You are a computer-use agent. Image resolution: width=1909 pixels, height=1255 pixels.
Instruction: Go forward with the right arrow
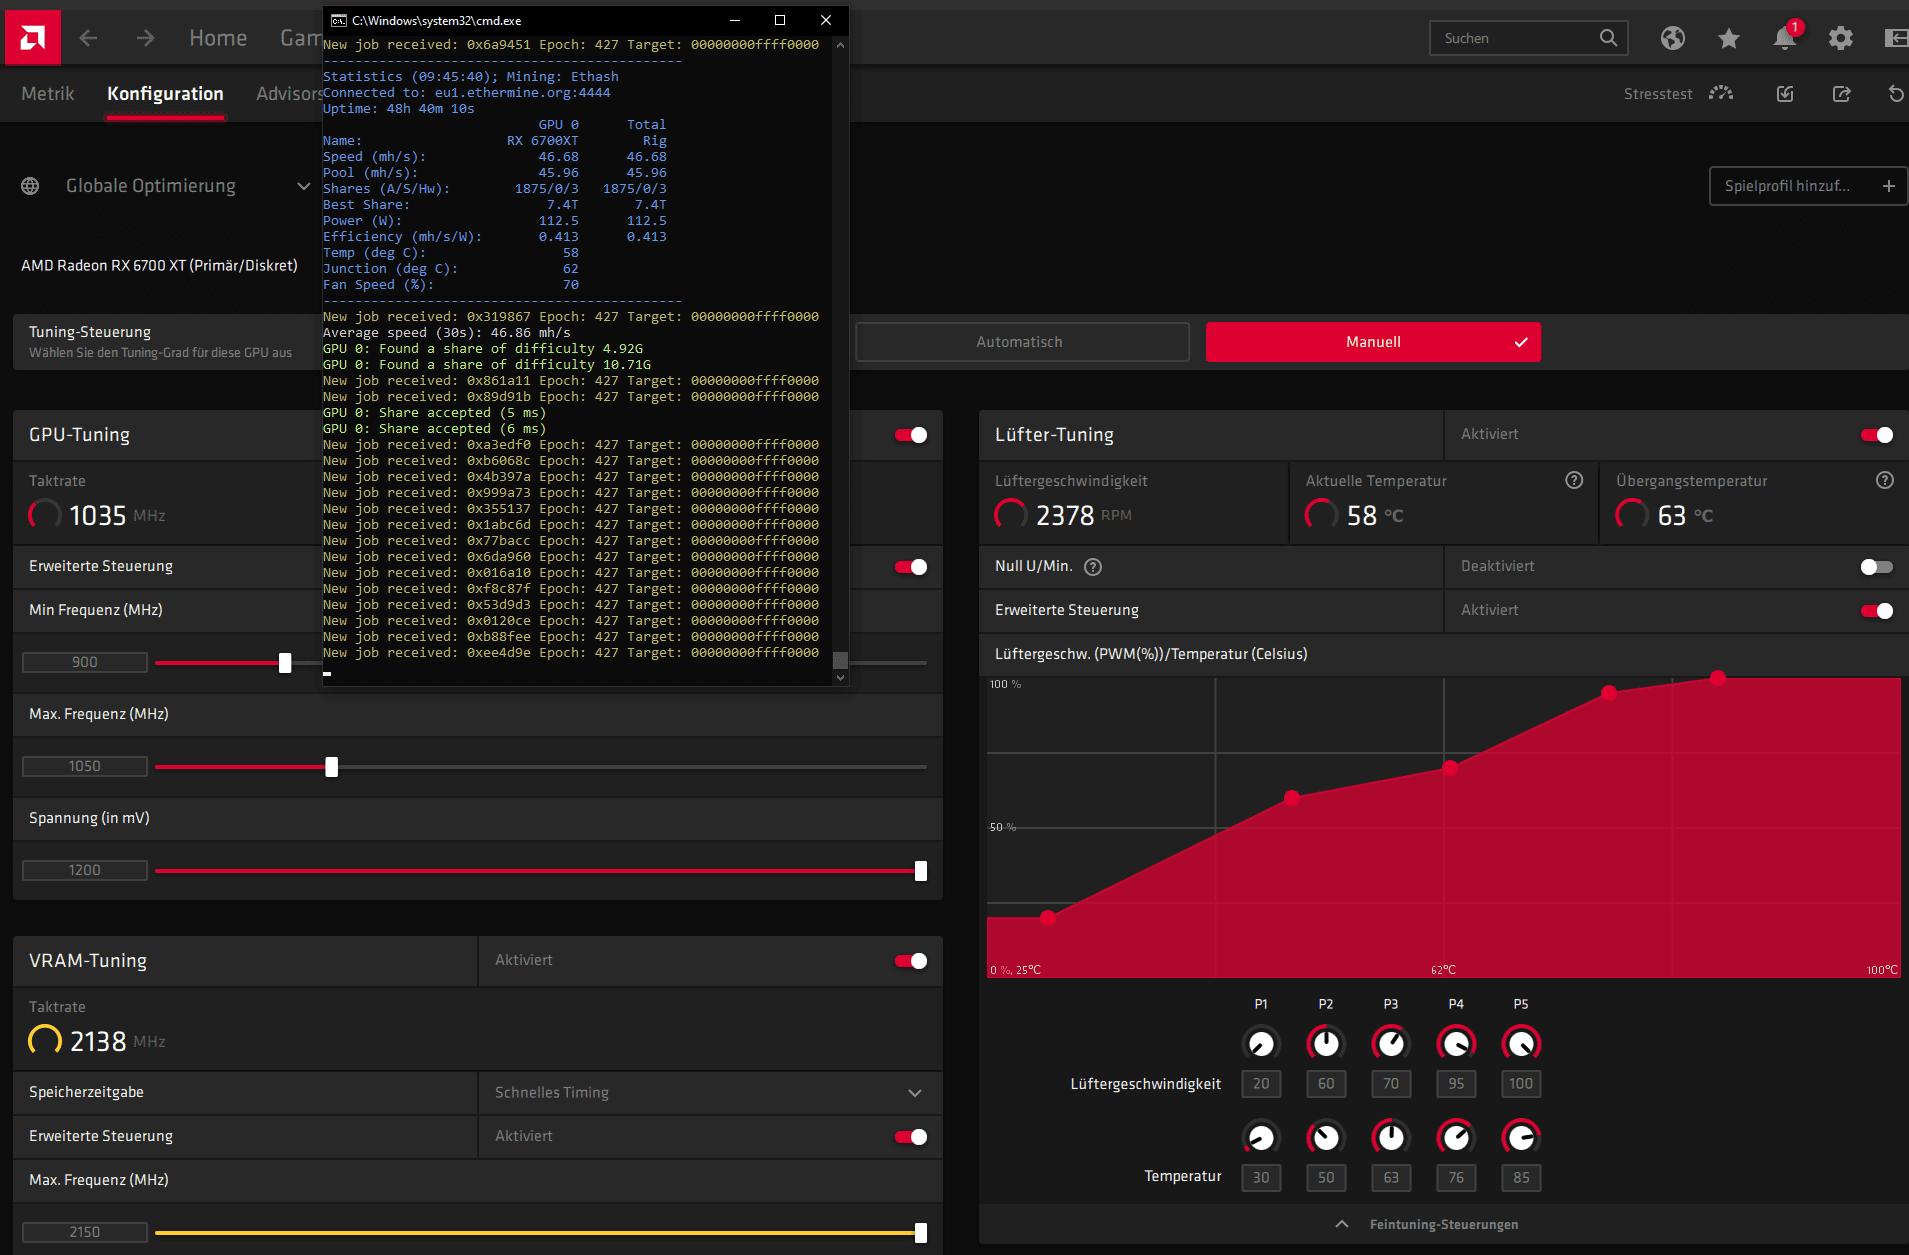click(x=146, y=38)
